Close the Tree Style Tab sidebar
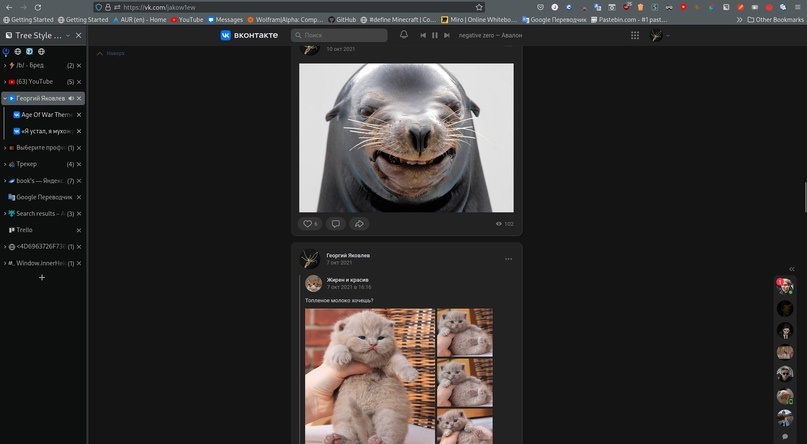Image resolution: width=807 pixels, height=444 pixels. click(x=78, y=35)
